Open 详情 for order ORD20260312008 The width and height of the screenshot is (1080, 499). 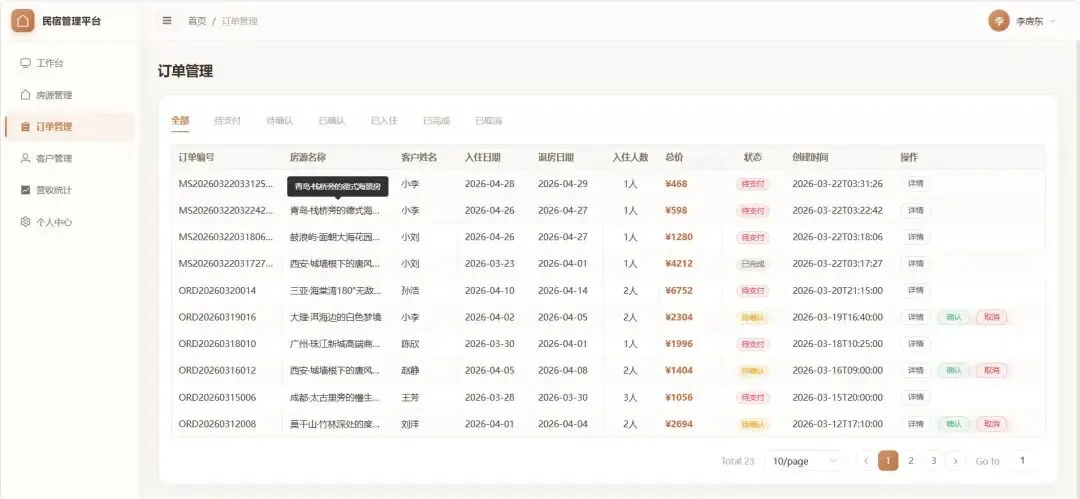(x=915, y=424)
